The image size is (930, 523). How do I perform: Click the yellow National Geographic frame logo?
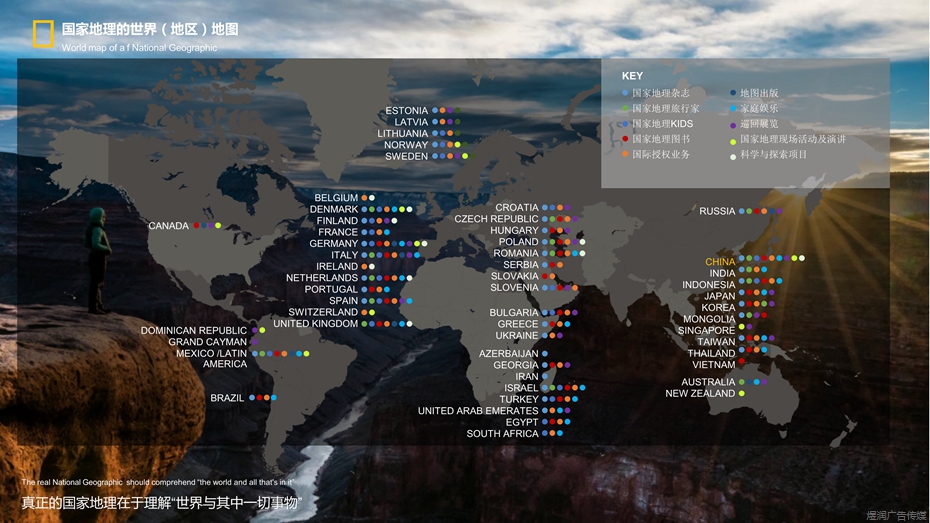point(43,34)
